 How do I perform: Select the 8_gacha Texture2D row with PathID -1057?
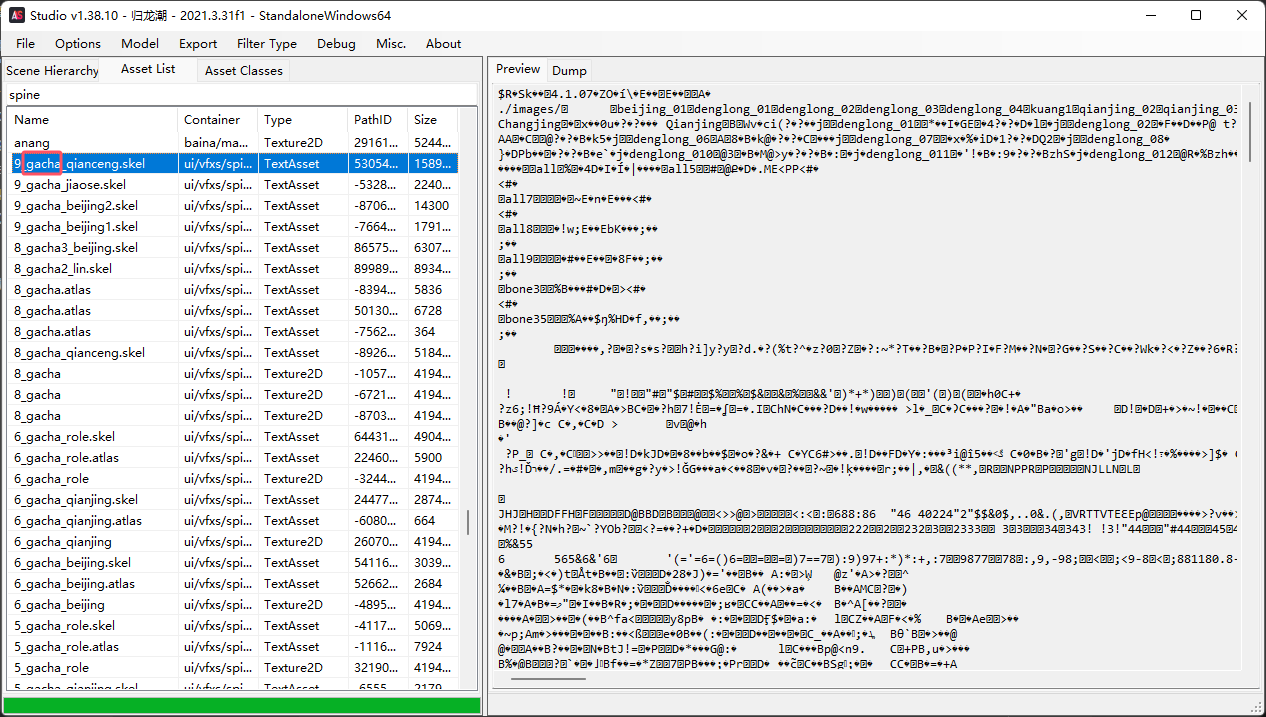coord(234,373)
